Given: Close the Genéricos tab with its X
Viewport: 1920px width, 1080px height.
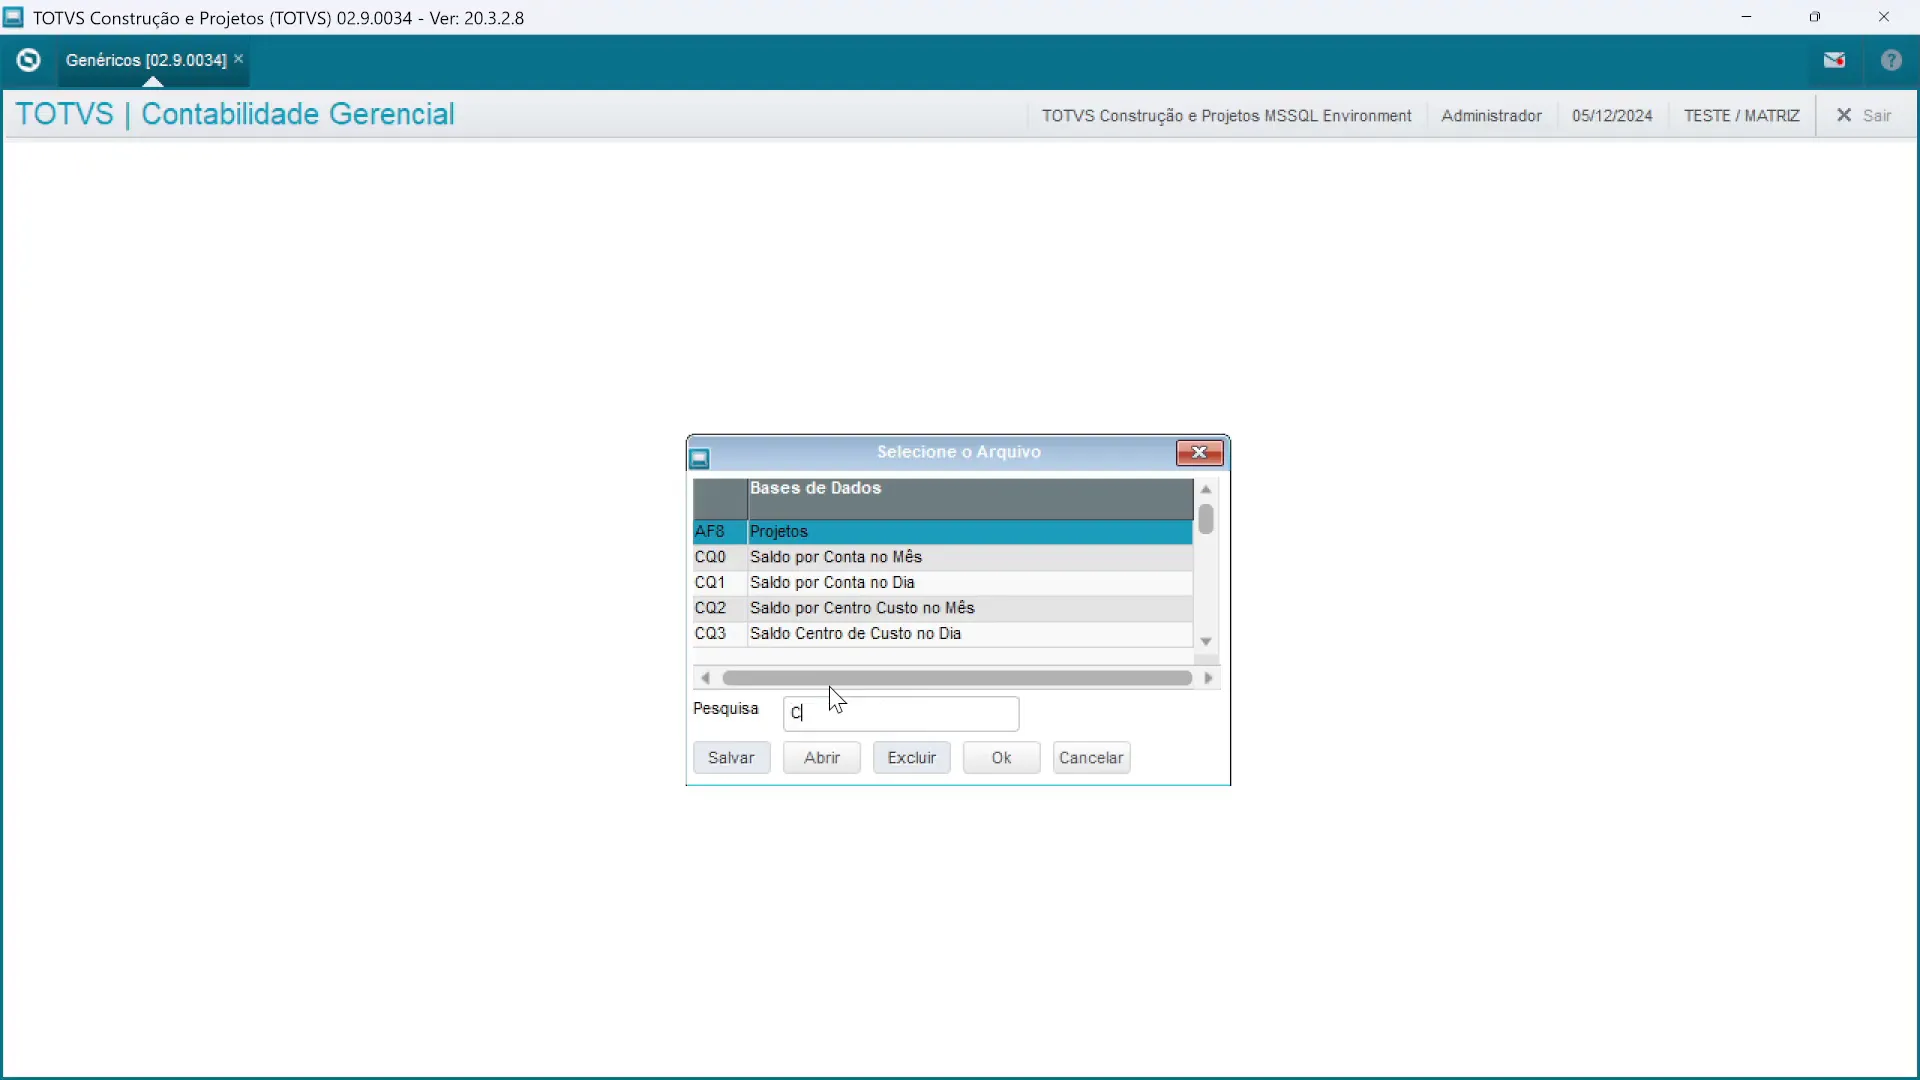Looking at the screenshot, I should [239, 60].
